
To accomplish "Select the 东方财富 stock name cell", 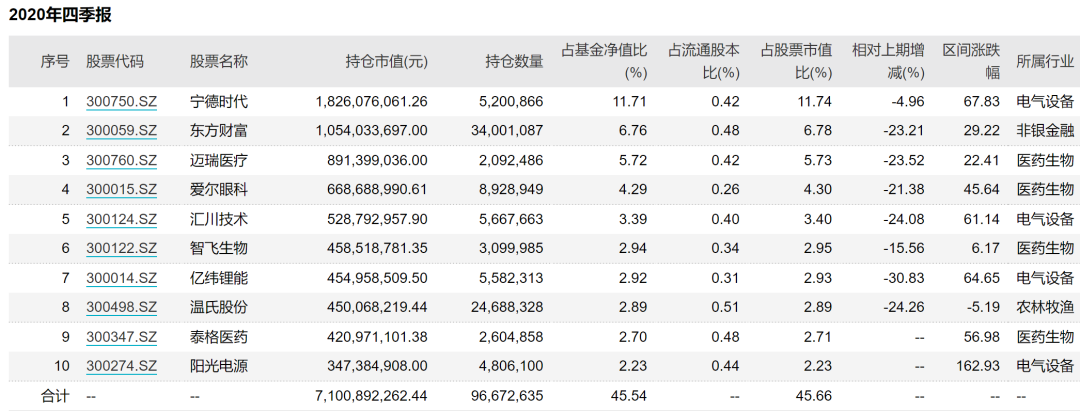I will [x=219, y=131].
